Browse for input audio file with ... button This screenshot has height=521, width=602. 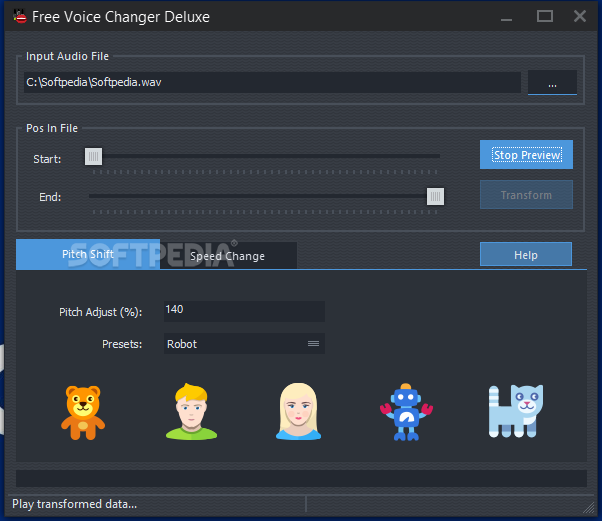552,83
